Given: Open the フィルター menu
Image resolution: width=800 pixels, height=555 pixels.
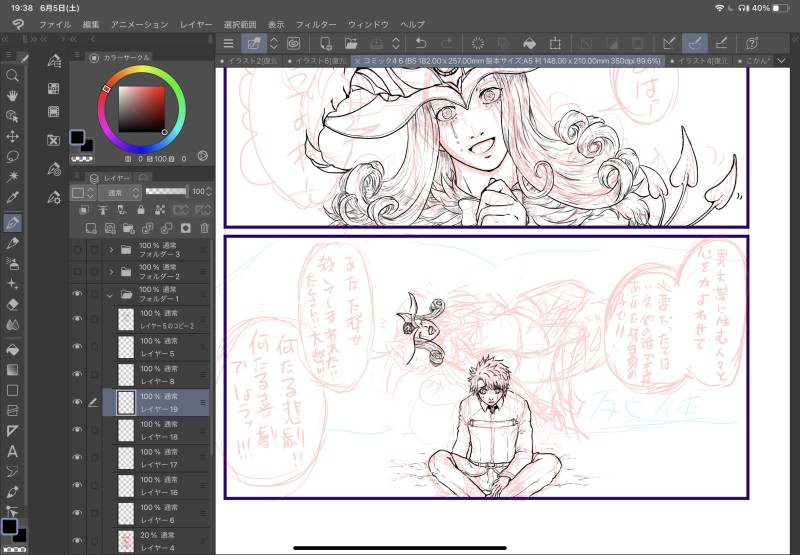Looking at the screenshot, I should click(316, 24).
